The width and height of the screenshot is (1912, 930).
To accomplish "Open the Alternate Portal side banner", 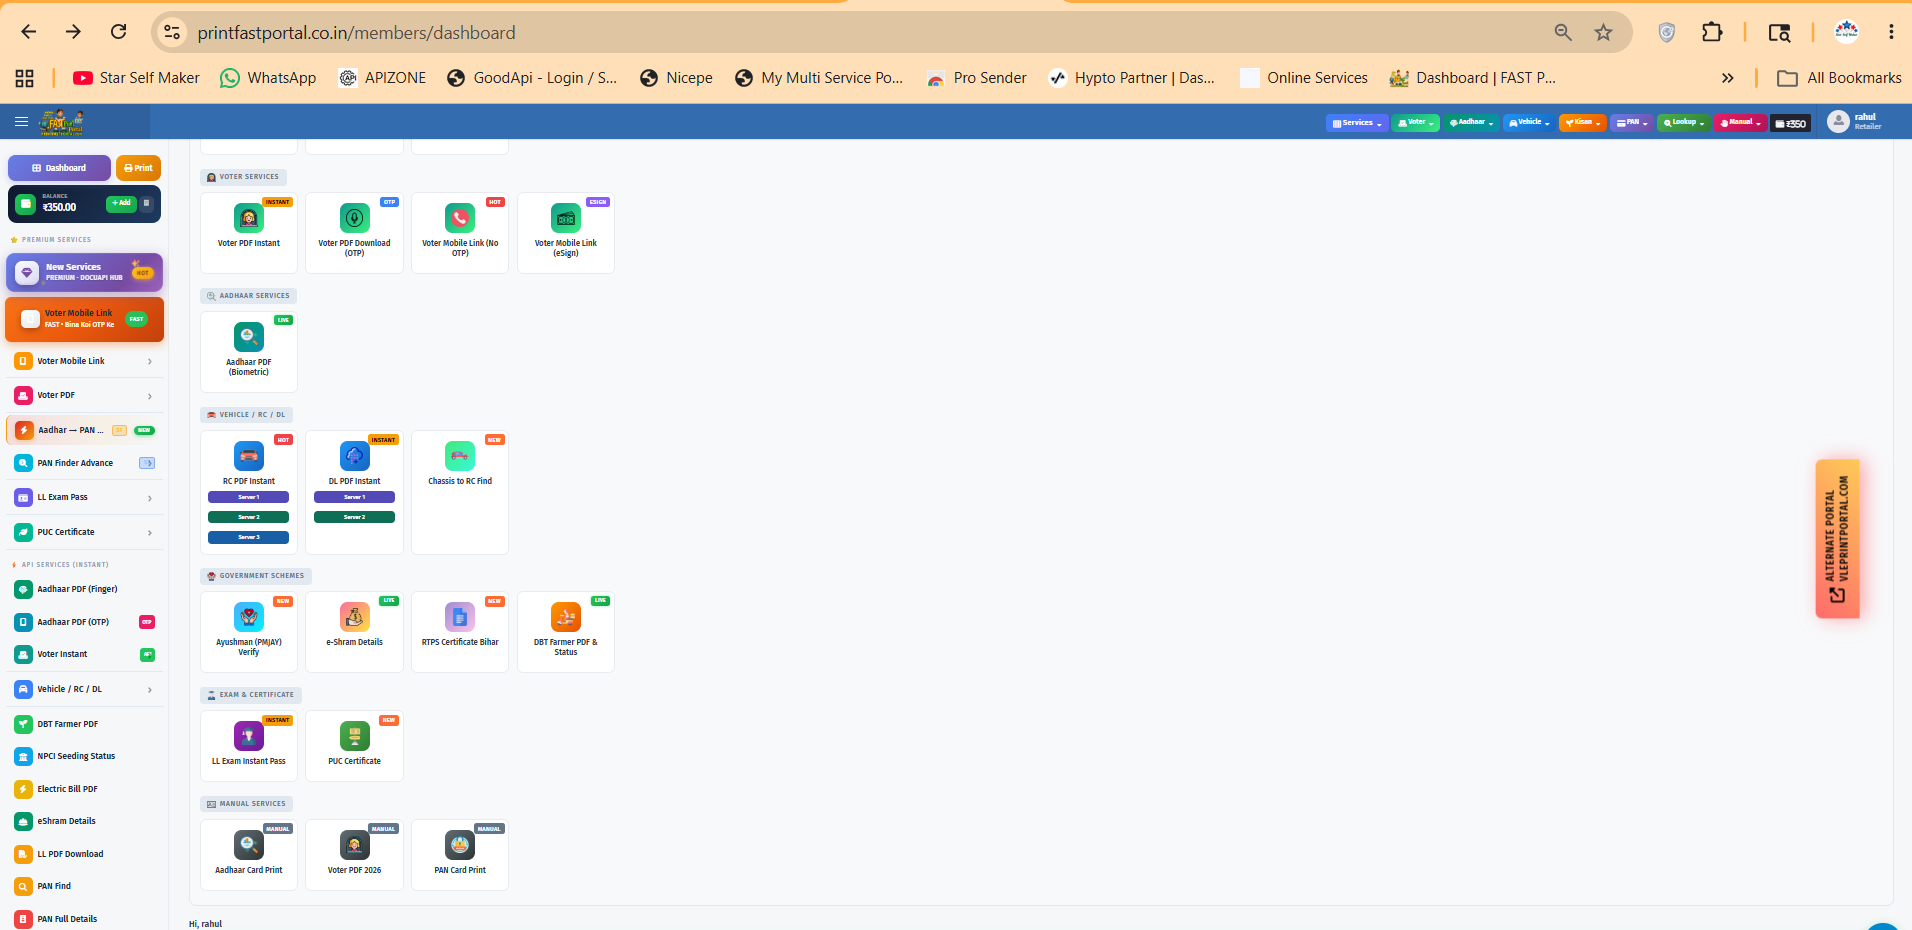I will point(1837,539).
